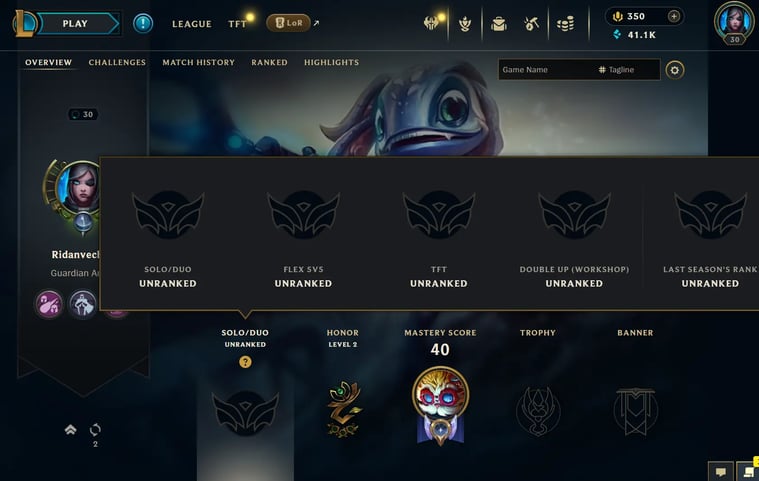Open the Clash helmet icon
Image resolution: width=759 pixels, height=481 pixels.
pos(431,23)
